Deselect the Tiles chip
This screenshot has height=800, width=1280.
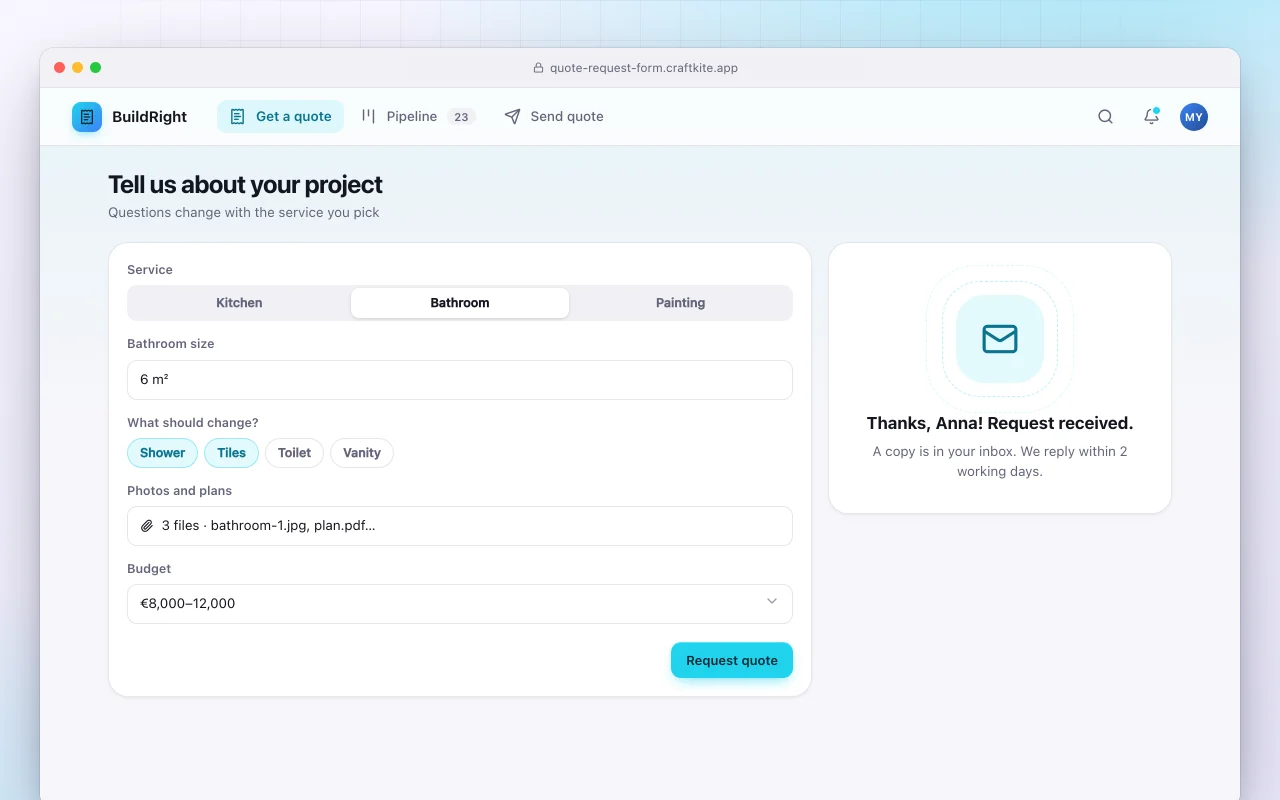coord(231,453)
